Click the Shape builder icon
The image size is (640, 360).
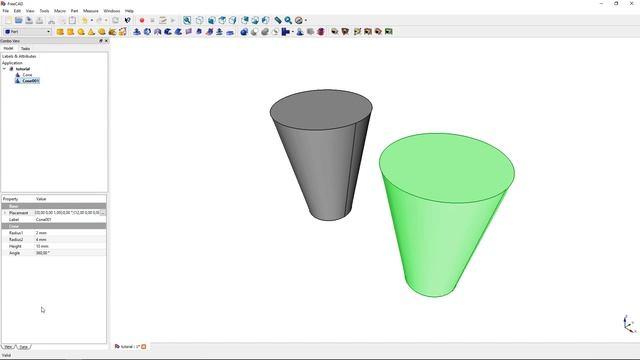(x=122, y=31)
